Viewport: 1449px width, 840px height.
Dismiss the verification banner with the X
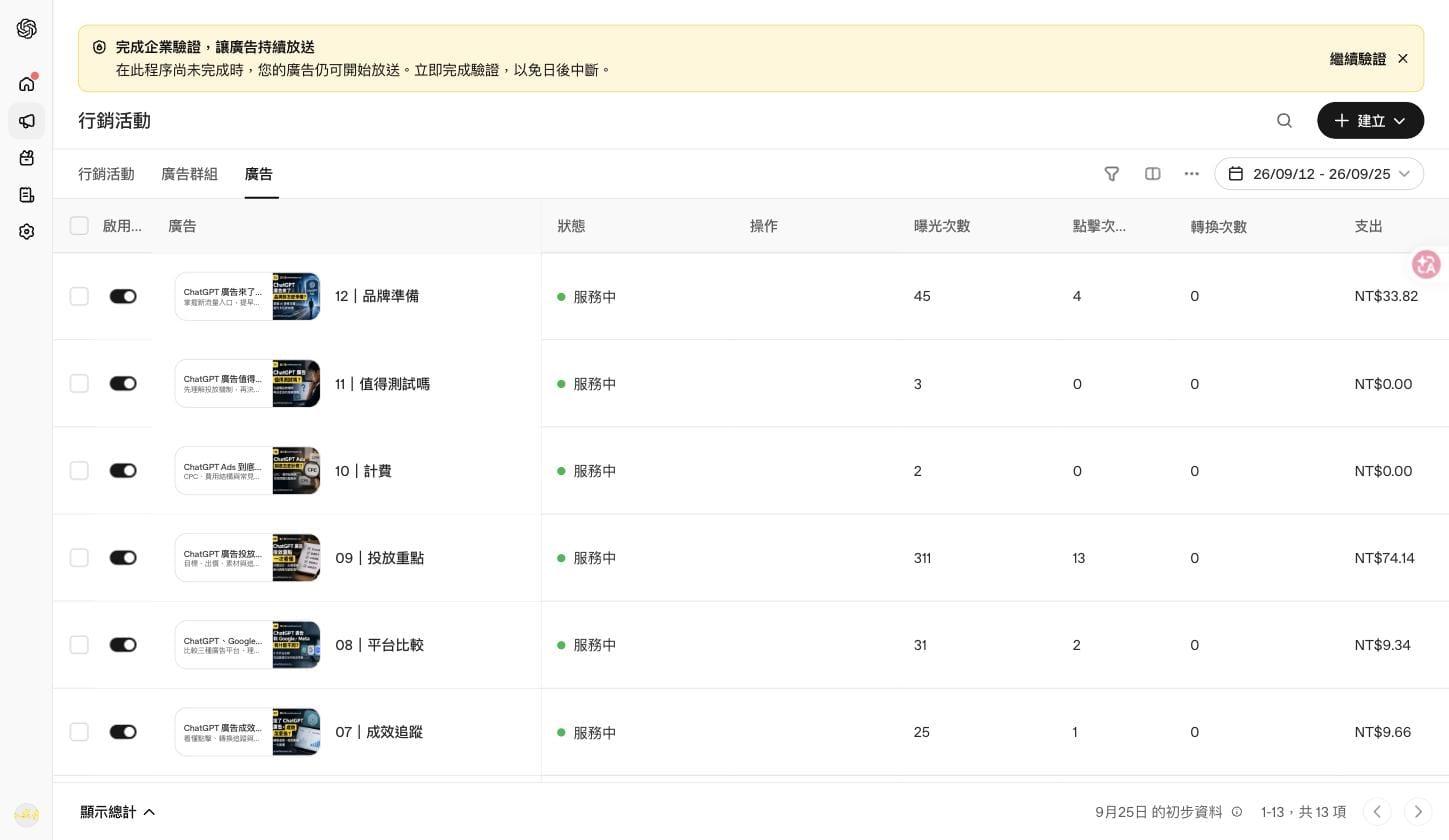[1403, 59]
